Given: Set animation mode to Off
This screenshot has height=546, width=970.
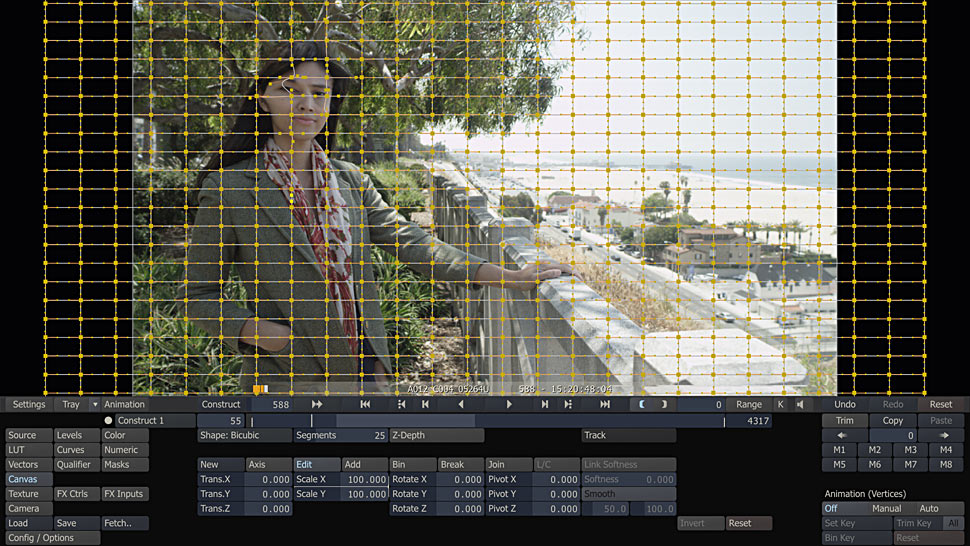Looking at the screenshot, I should 831,509.
